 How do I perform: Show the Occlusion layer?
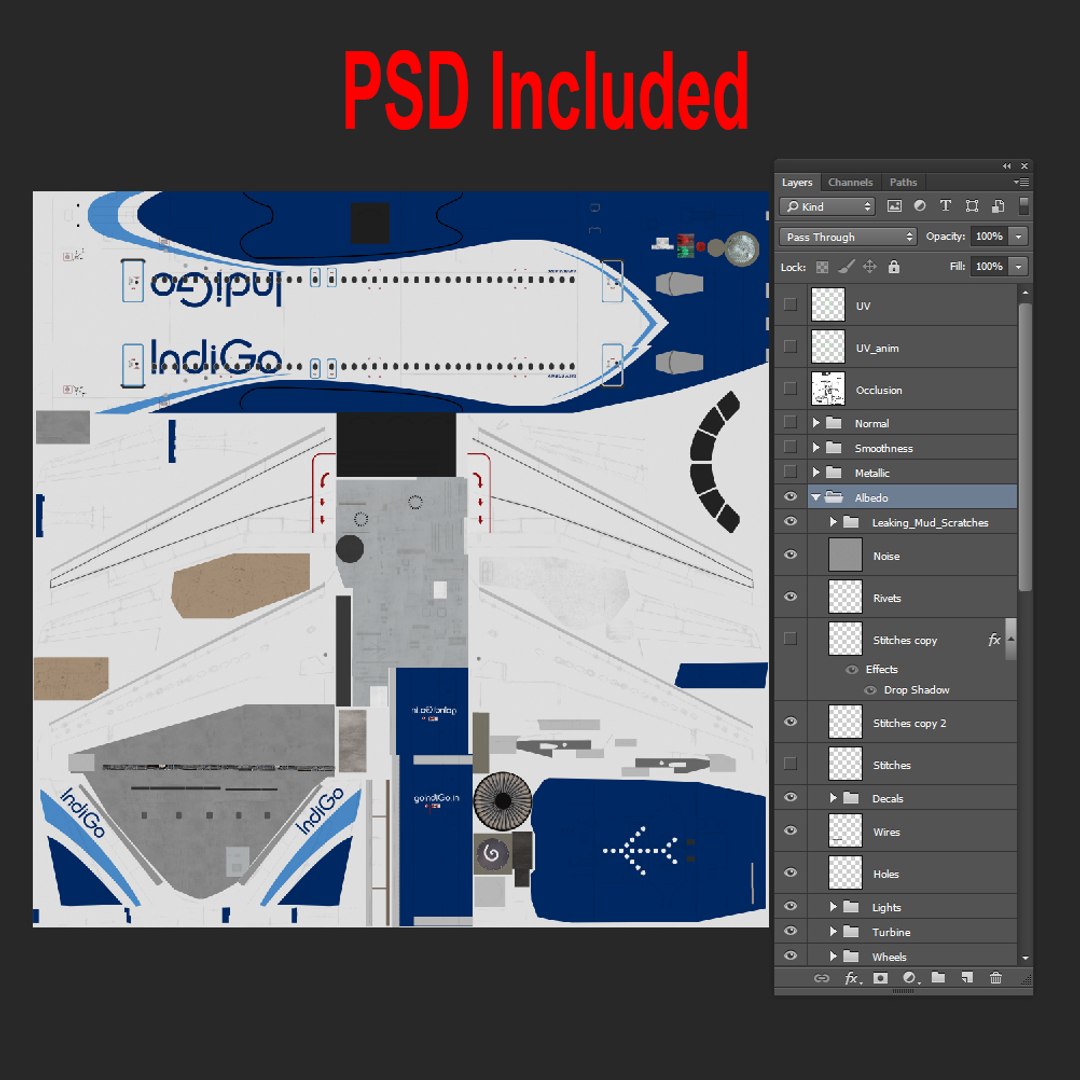point(791,388)
